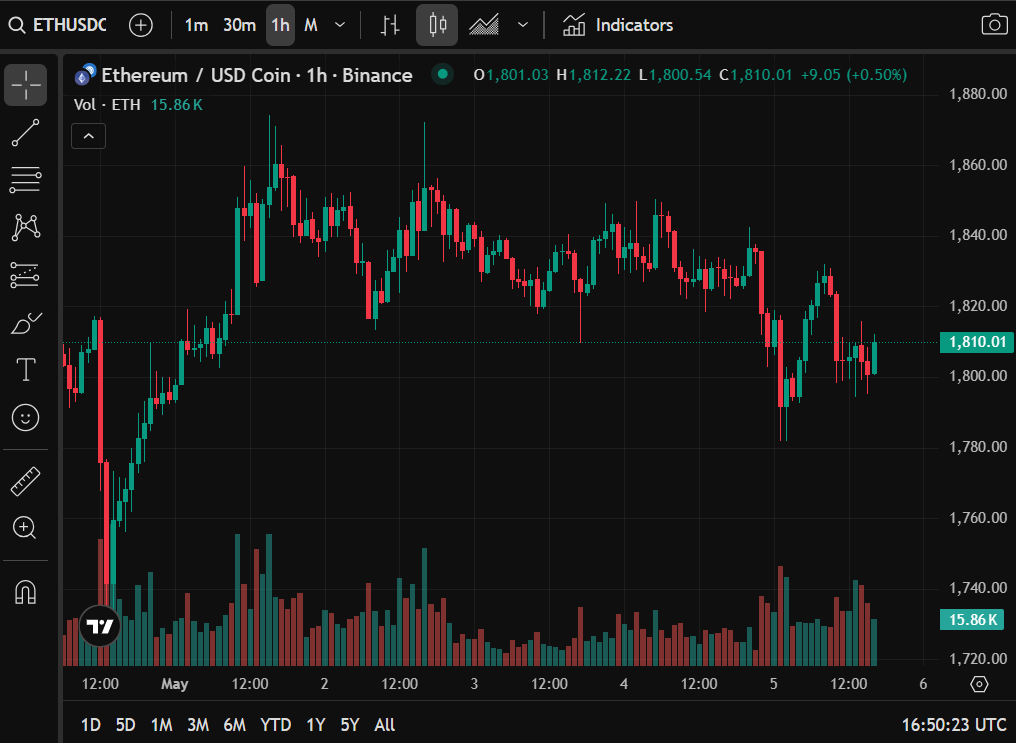Set the date range to 1D
This screenshot has width=1016, height=743.
pyautogui.click(x=91, y=724)
